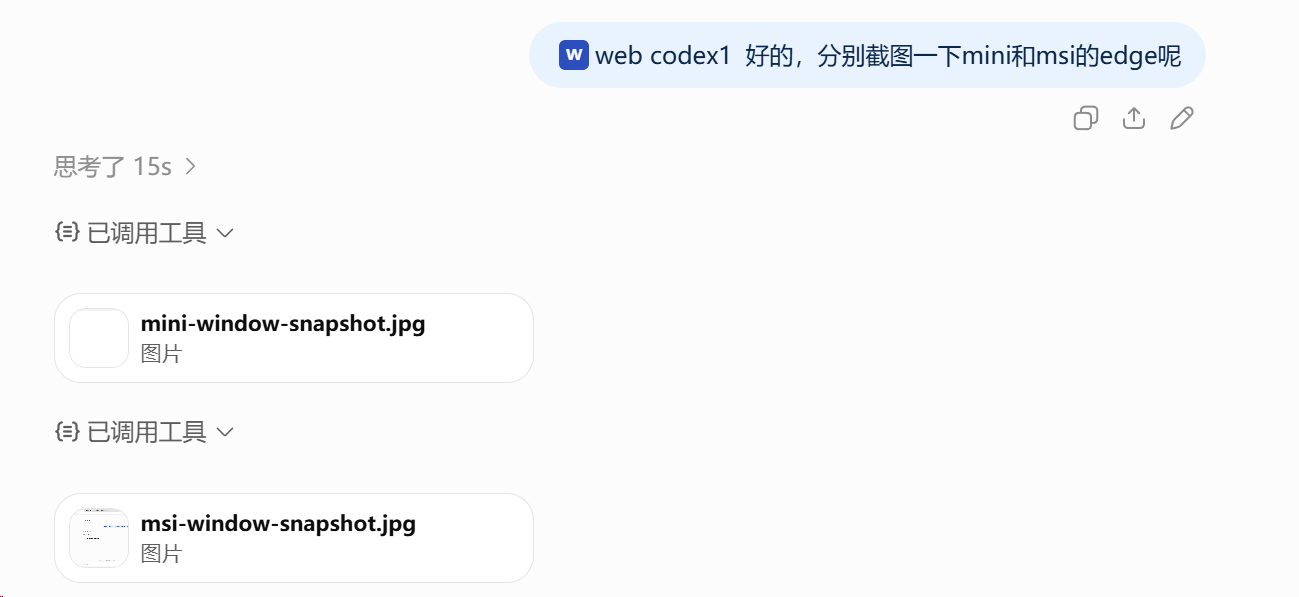1299x597 pixels.
Task: Share the message using the upload arrow icon
Action: click(x=1133, y=118)
